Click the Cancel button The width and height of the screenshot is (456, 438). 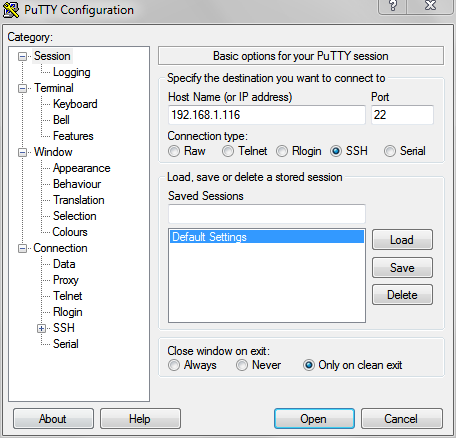coord(402,419)
